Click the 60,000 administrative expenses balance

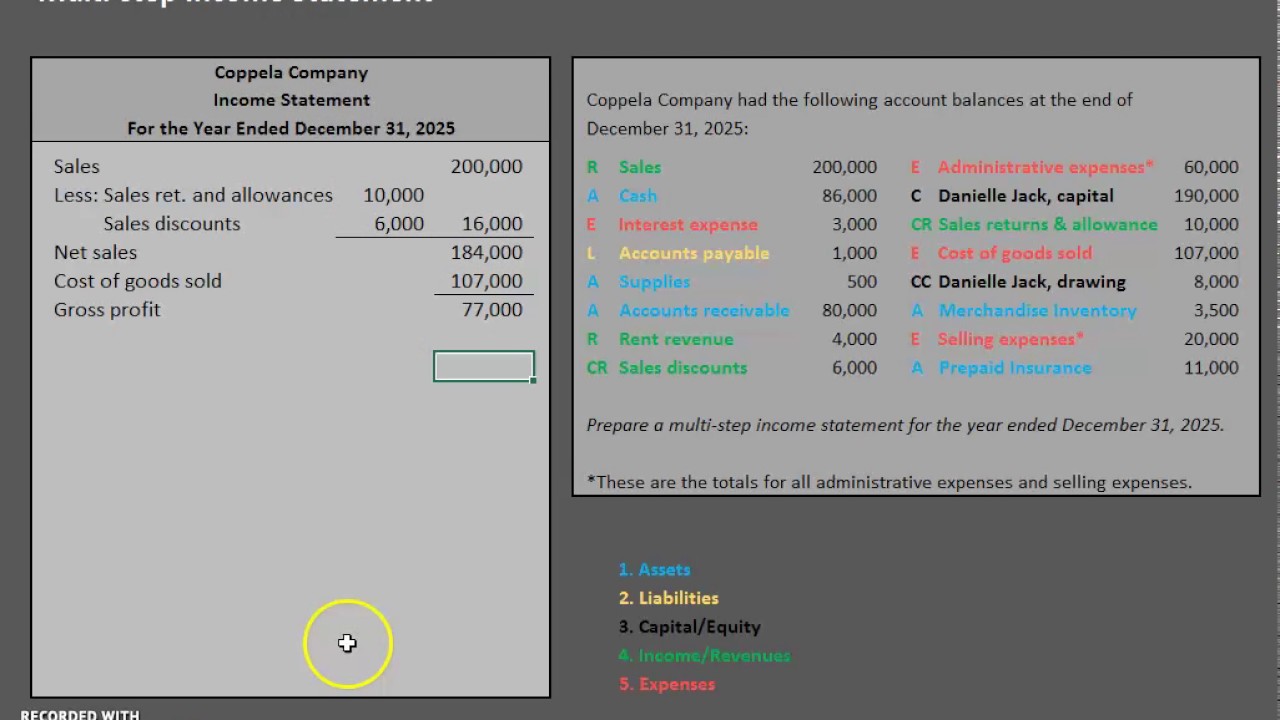tap(1210, 167)
